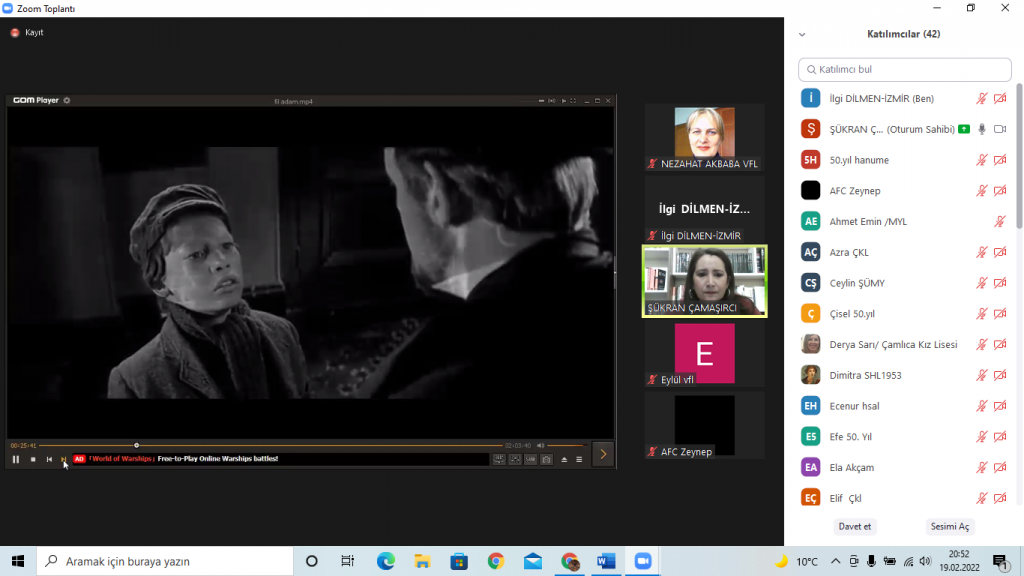Open GOM Player playlist with the orange arrow
The width and height of the screenshot is (1024, 576).
pos(602,453)
